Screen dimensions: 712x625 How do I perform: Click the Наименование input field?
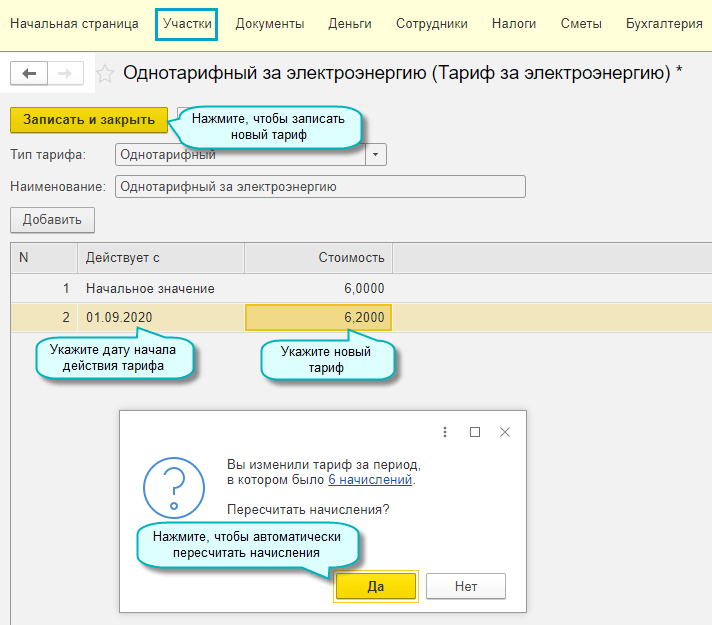pyautogui.click(x=320, y=187)
